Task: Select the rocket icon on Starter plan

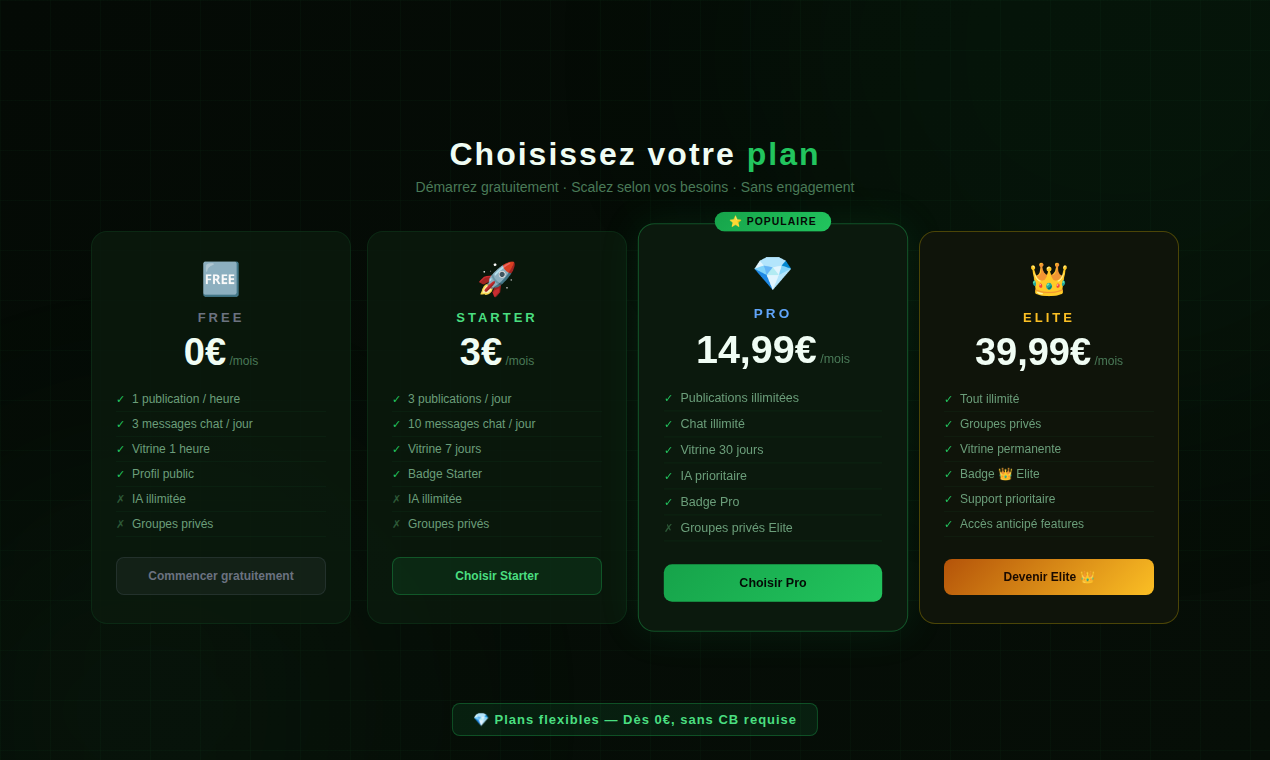Action: point(497,279)
